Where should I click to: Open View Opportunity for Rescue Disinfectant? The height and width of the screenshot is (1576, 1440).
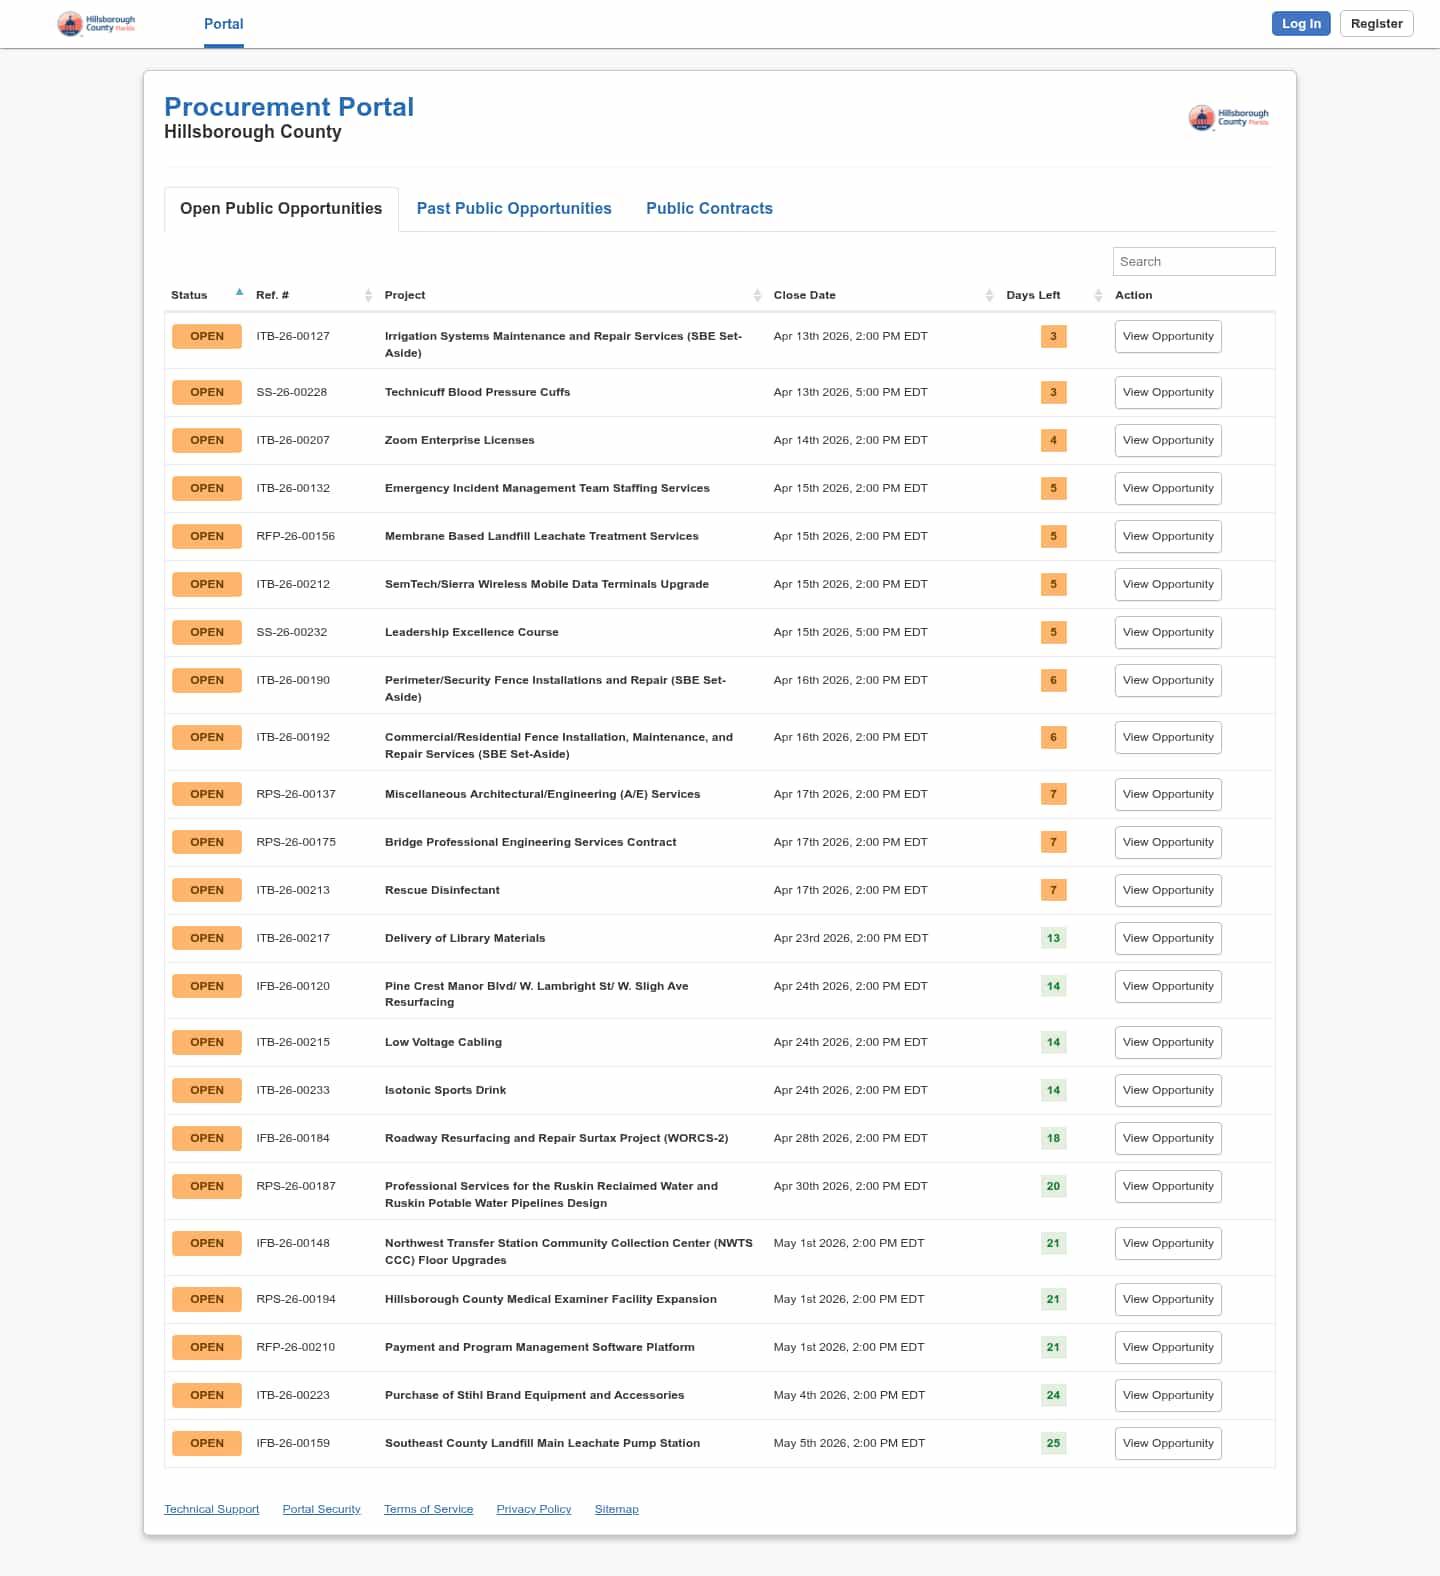(x=1167, y=891)
